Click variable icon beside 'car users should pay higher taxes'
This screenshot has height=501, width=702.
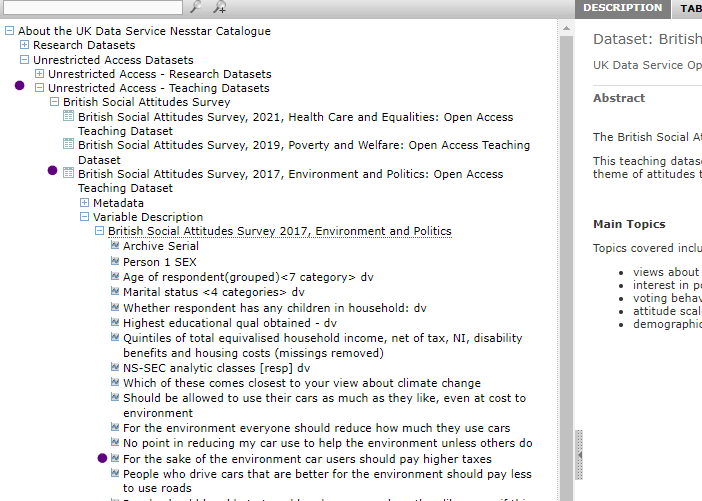click(115, 458)
